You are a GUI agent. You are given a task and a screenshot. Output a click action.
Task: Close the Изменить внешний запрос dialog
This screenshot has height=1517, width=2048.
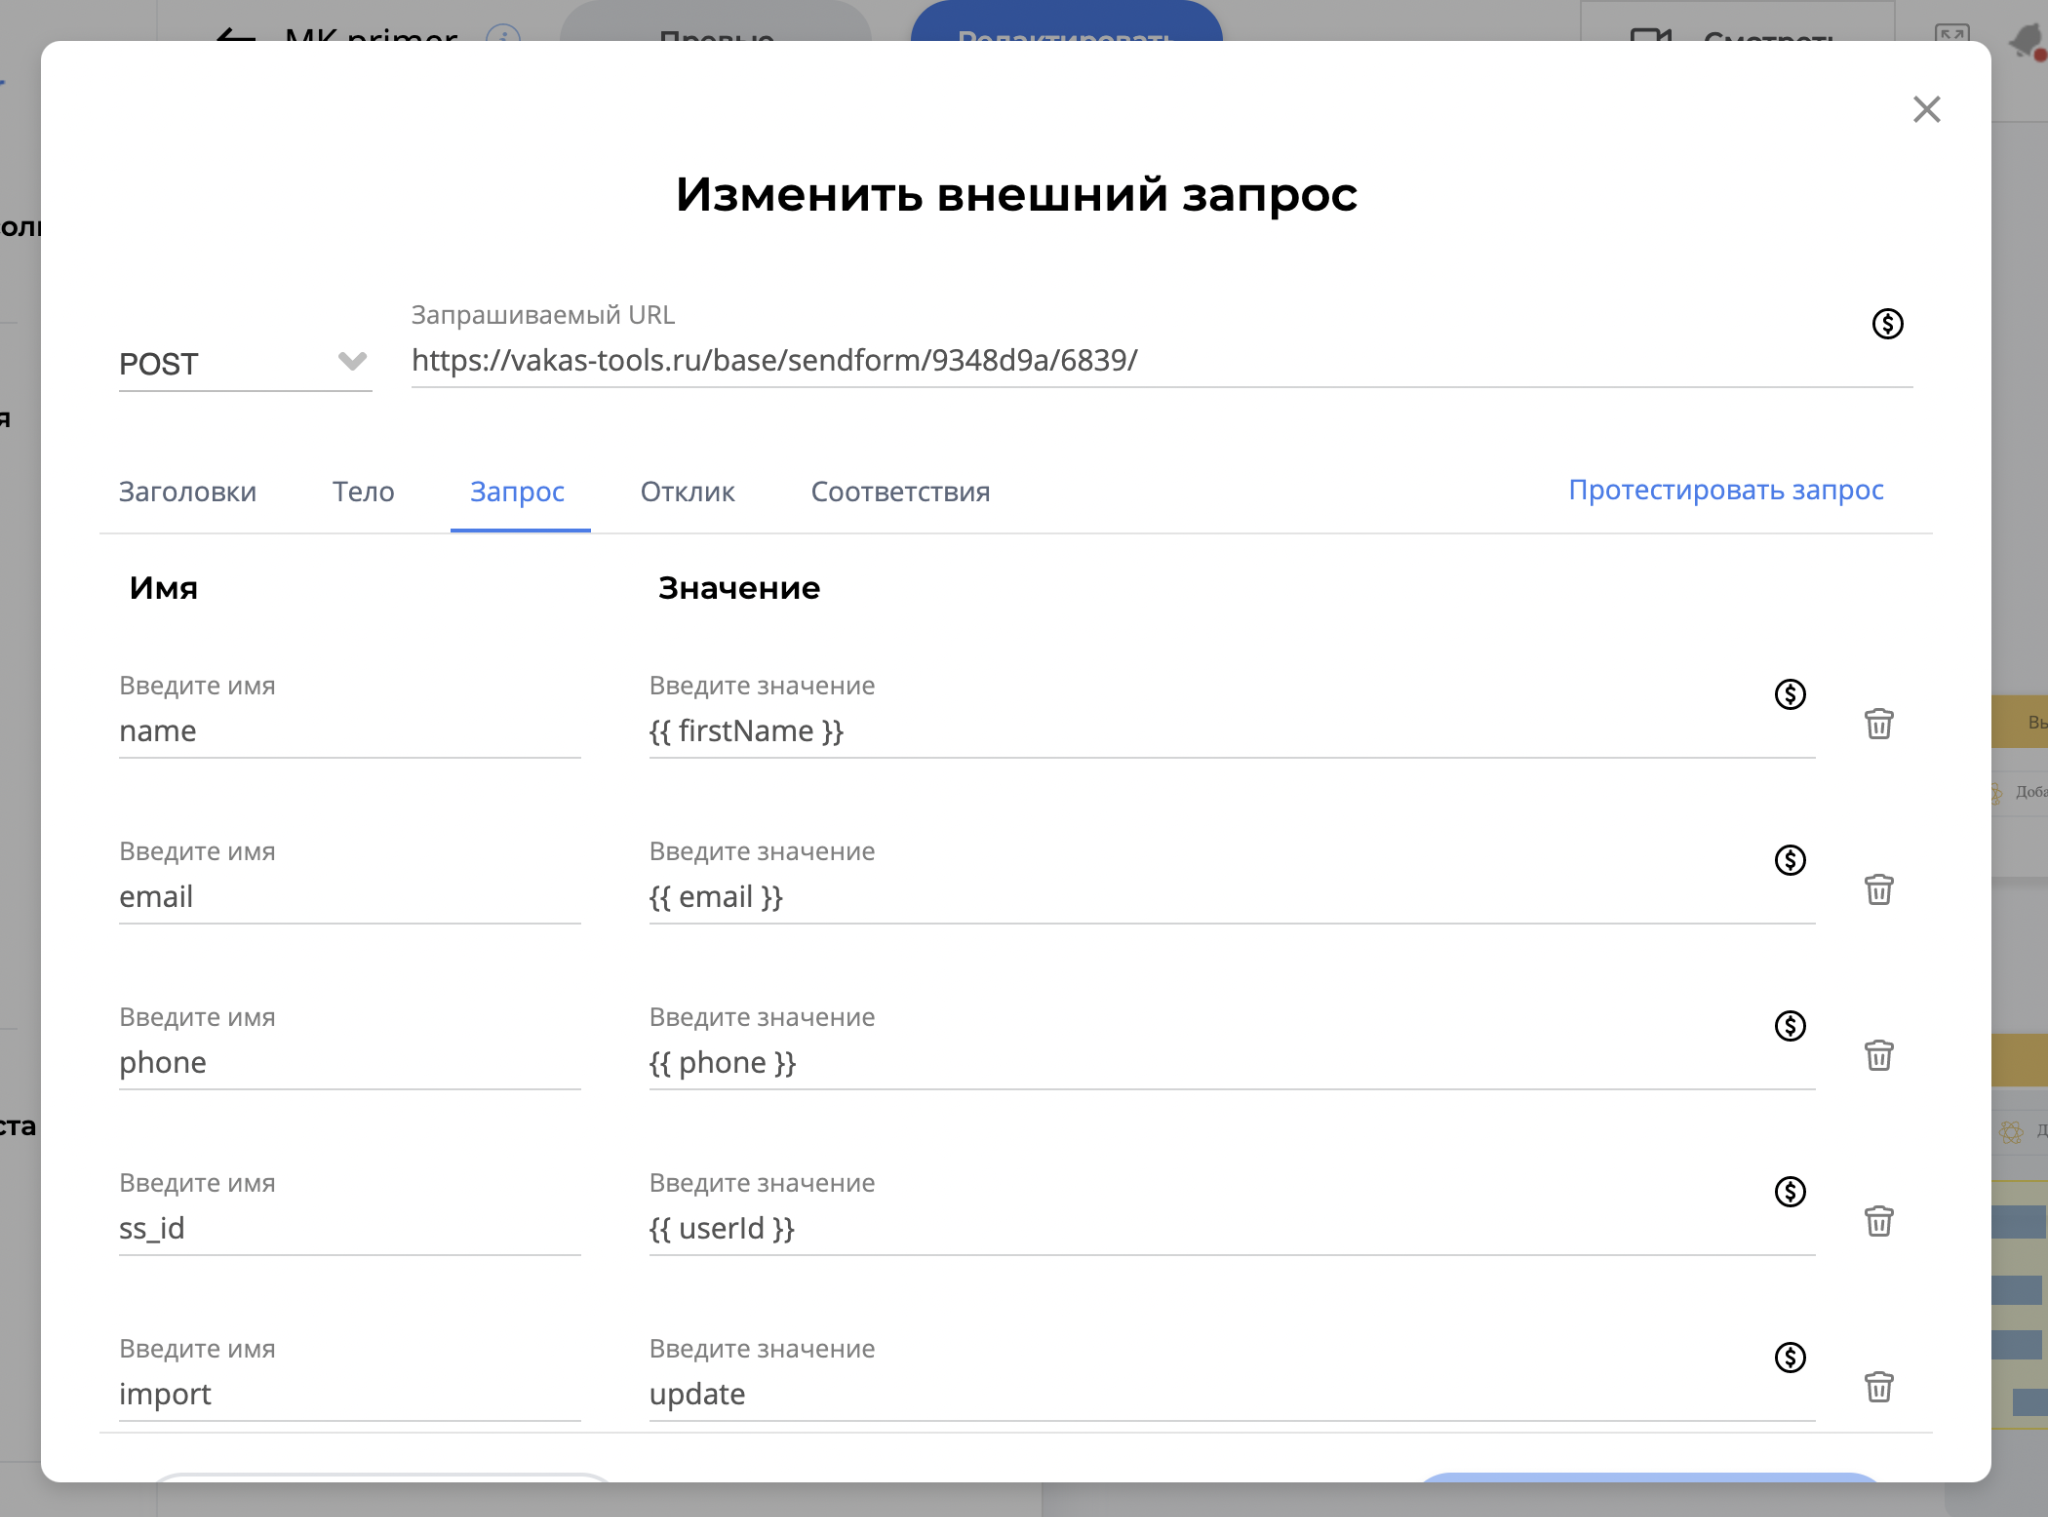[1926, 109]
